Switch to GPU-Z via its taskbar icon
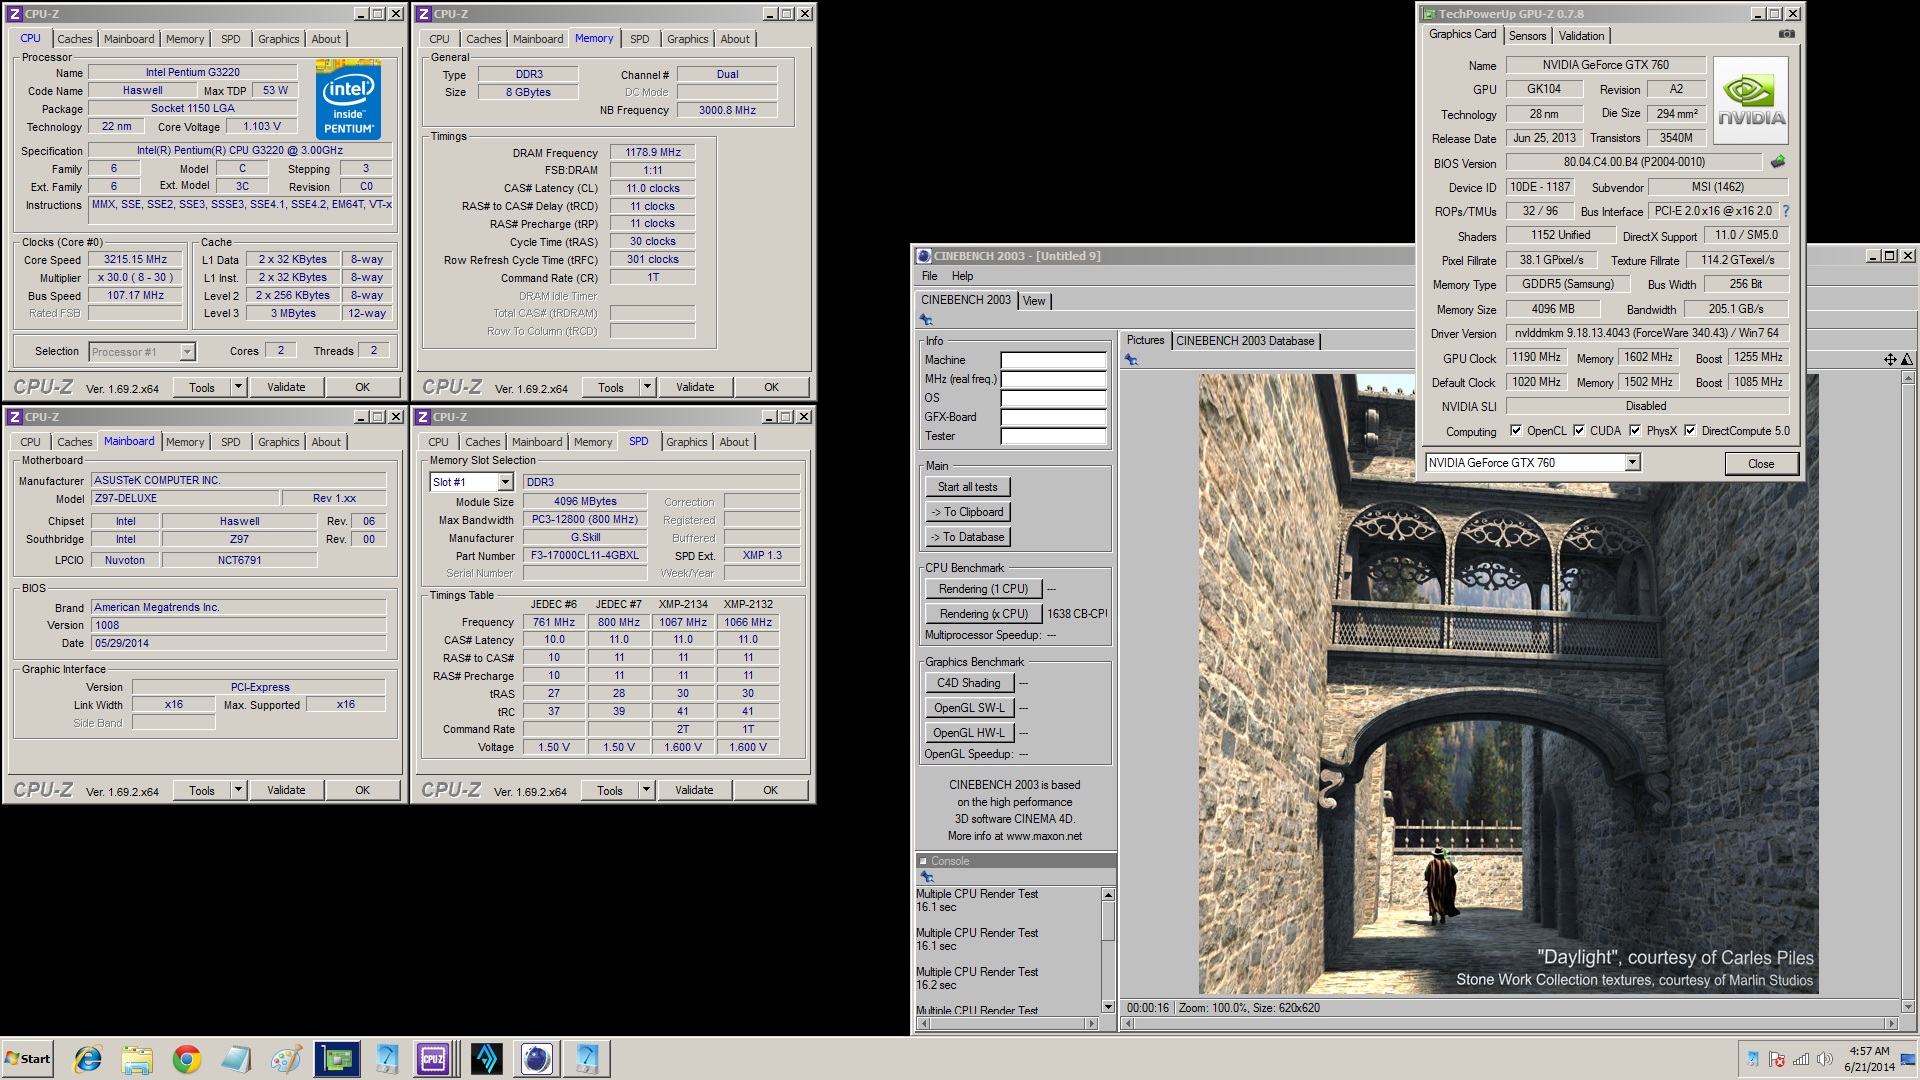1920x1080 pixels. pyautogui.click(x=337, y=1059)
